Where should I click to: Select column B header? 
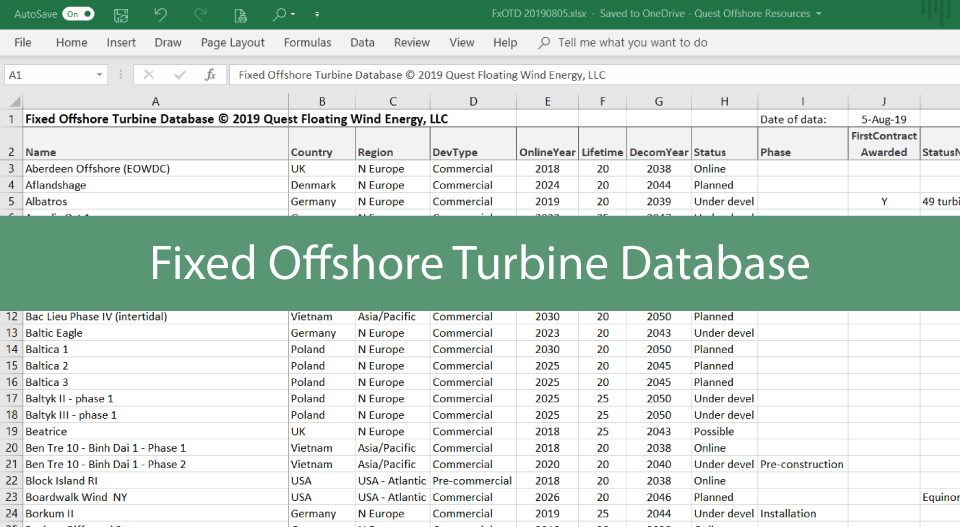(x=322, y=102)
